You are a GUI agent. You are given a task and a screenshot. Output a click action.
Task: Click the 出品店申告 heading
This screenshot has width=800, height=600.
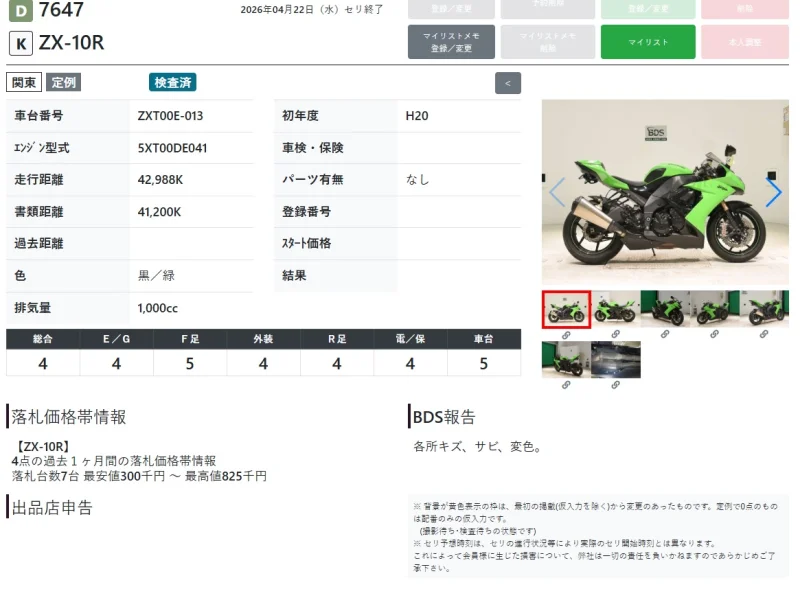[x=52, y=508]
